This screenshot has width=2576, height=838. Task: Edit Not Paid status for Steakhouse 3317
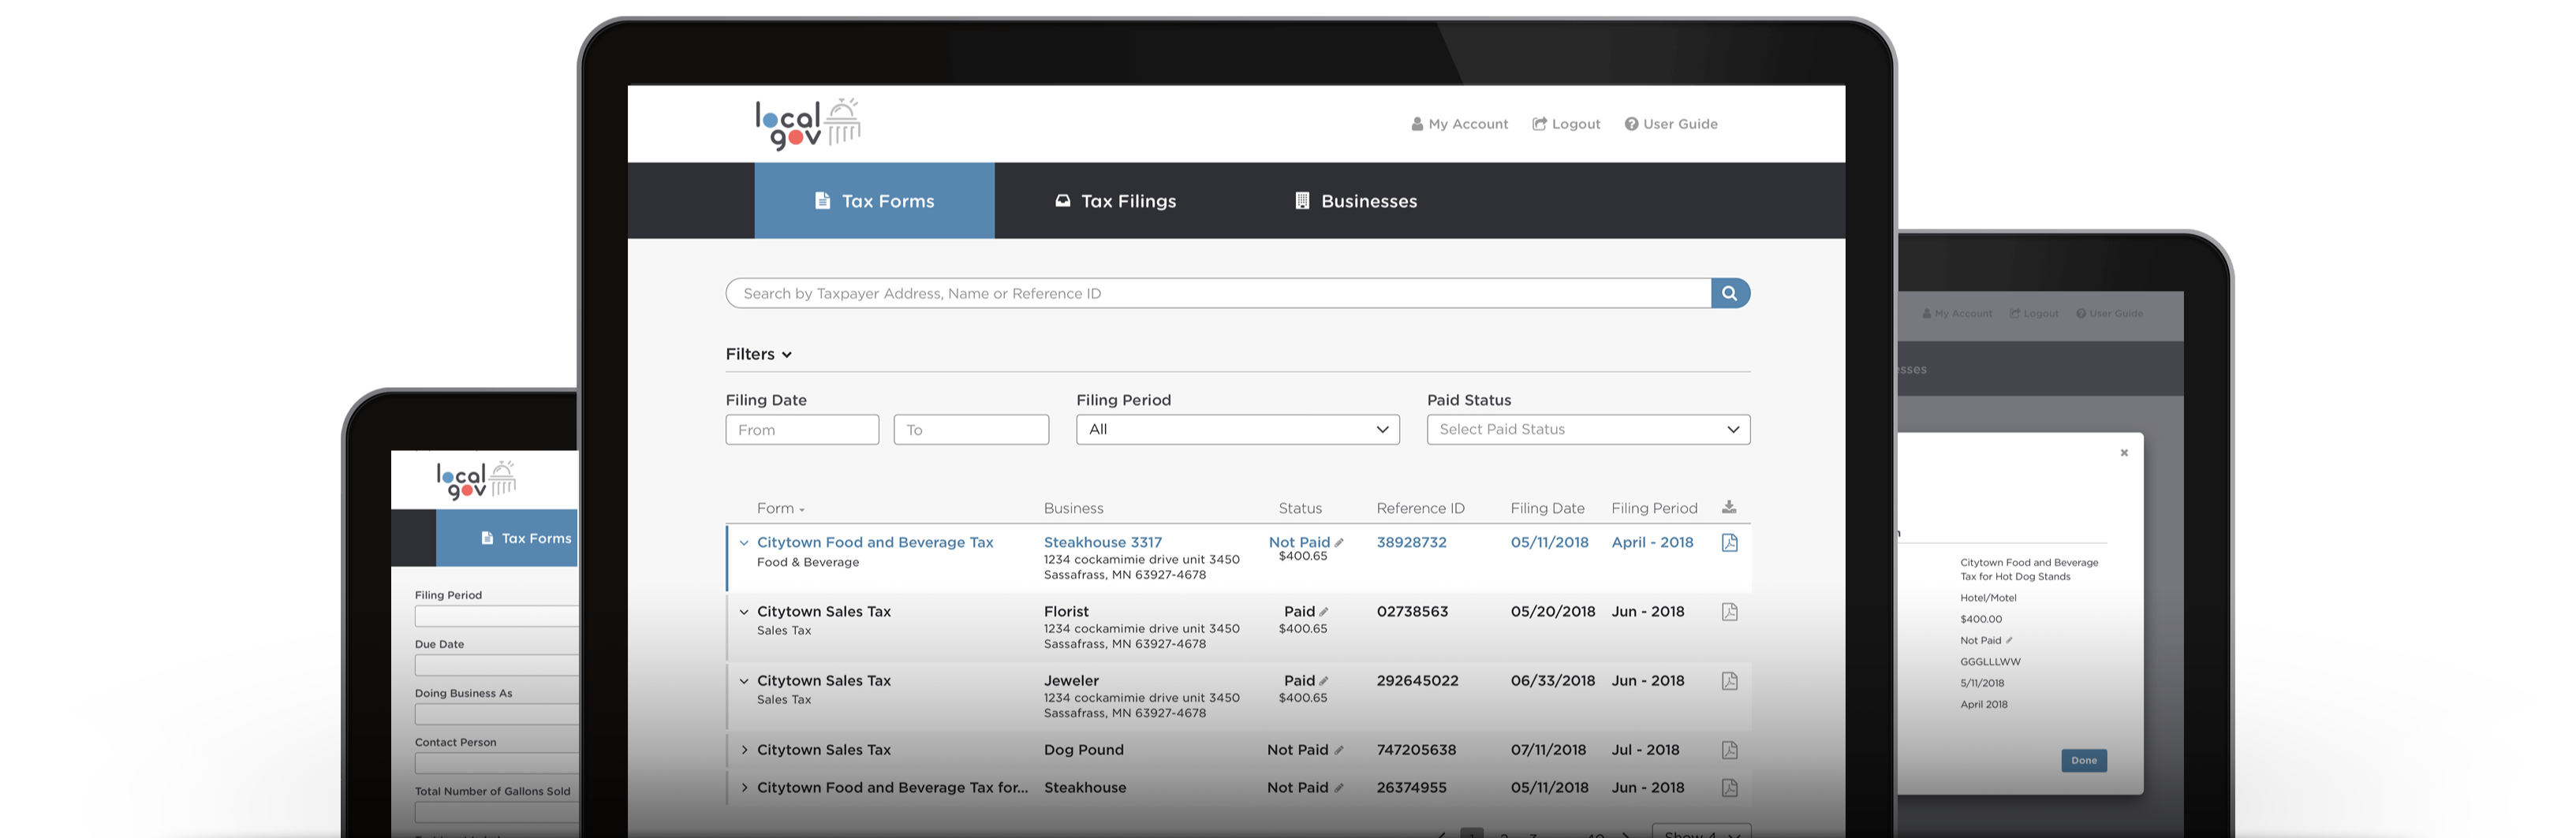(1339, 543)
